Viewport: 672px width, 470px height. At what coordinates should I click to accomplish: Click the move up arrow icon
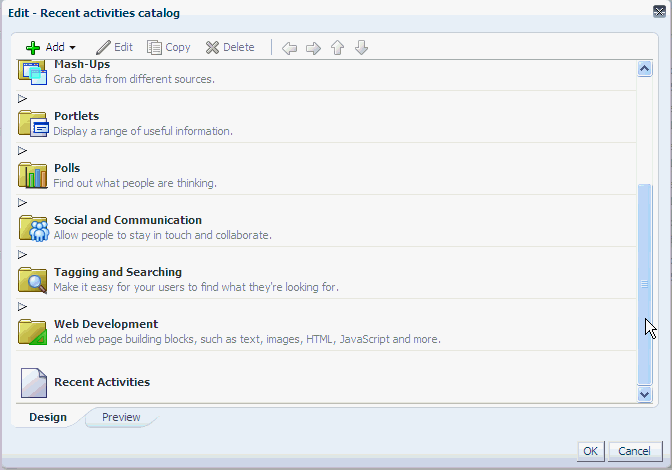pyautogui.click(x=337, y=48)
